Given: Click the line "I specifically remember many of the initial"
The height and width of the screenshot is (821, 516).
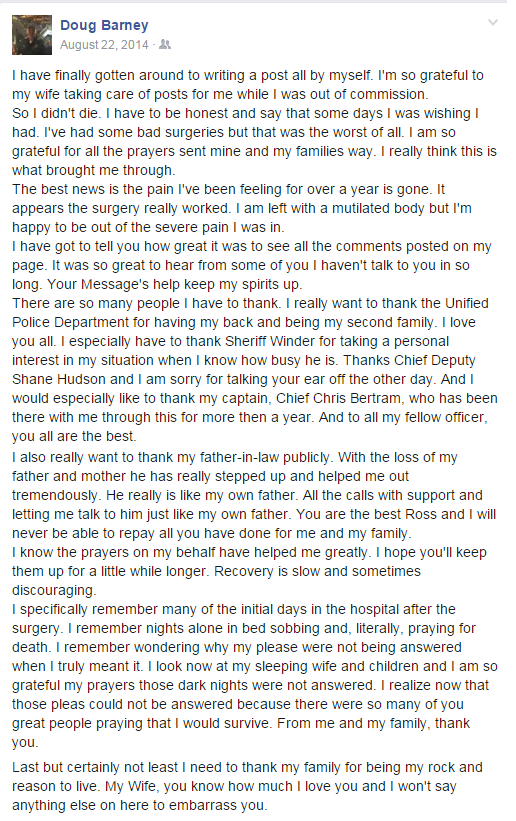Looking at the screenshot, I should (x=234, y=610).
